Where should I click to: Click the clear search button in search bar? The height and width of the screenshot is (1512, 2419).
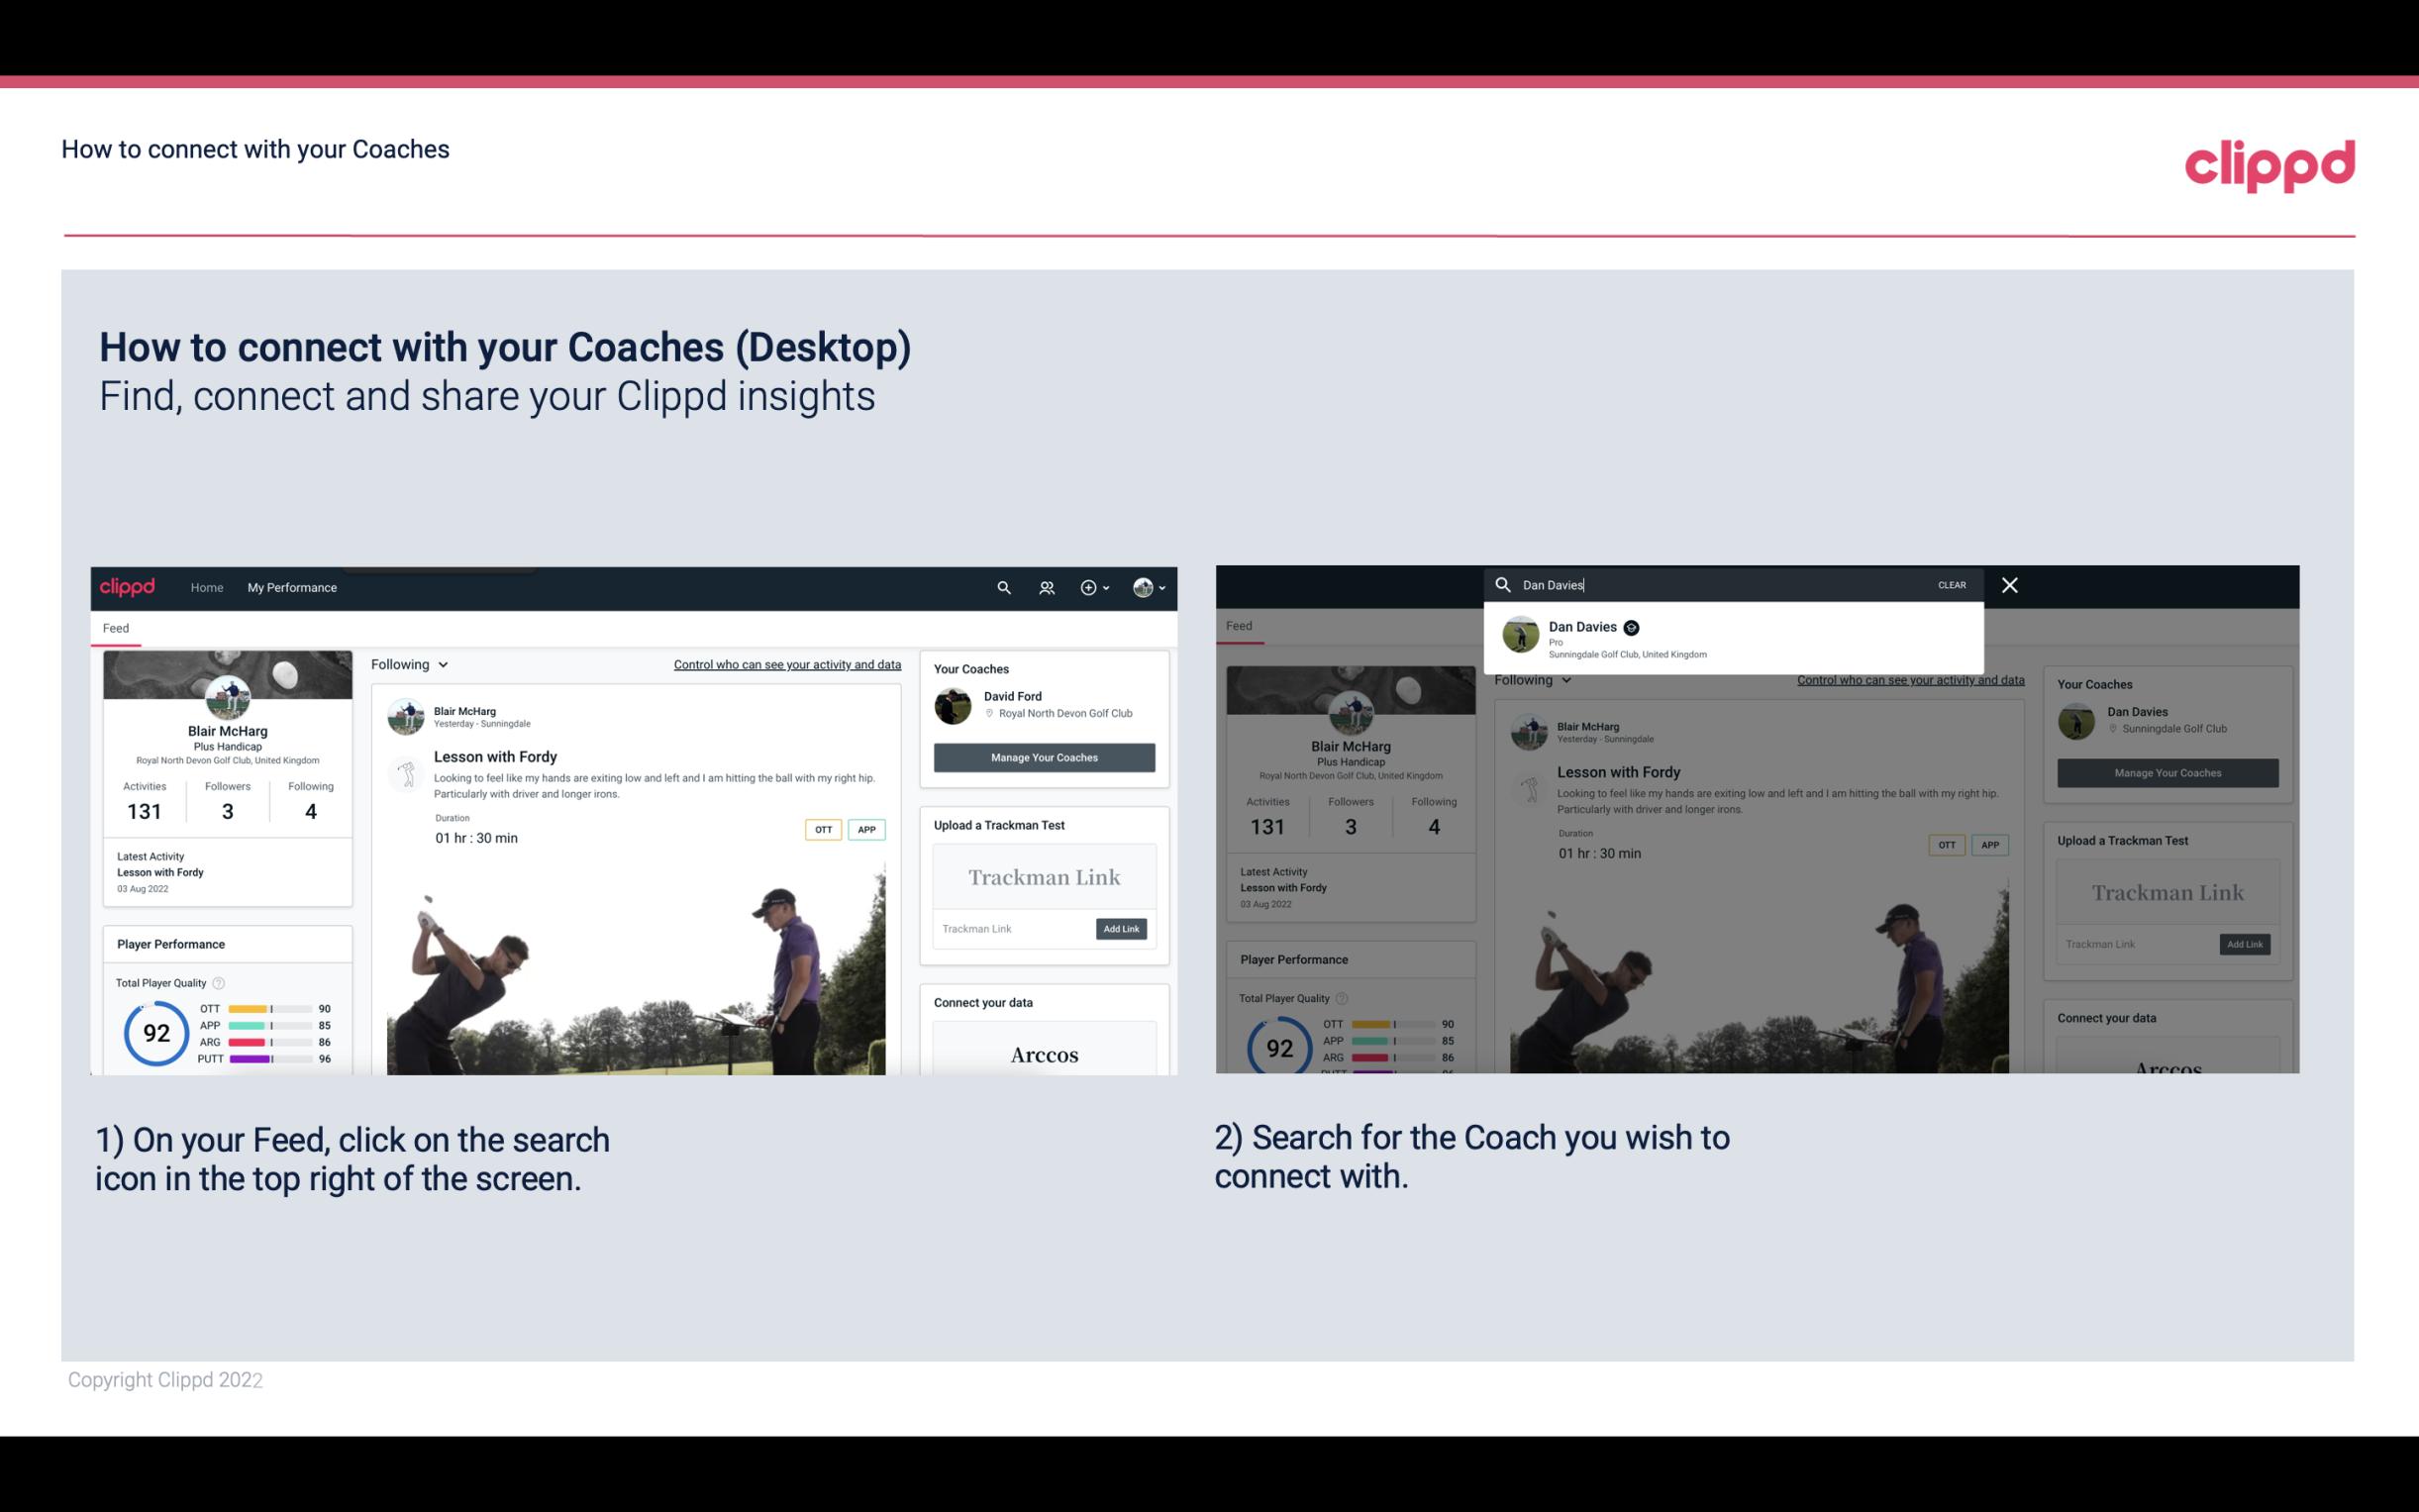(x=1953, y=583)
